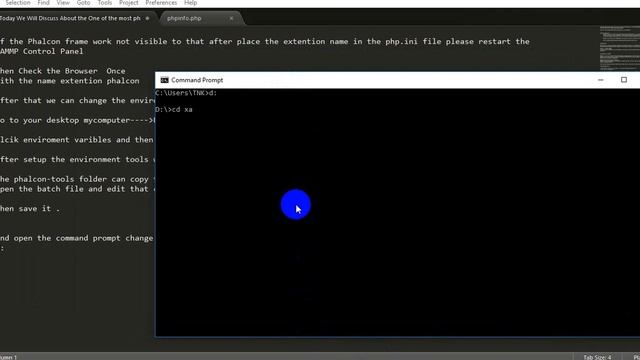Click the 'AMMP Control Panel' text line
The width and height of the screenshot is (640, 360).
(42, 51)
